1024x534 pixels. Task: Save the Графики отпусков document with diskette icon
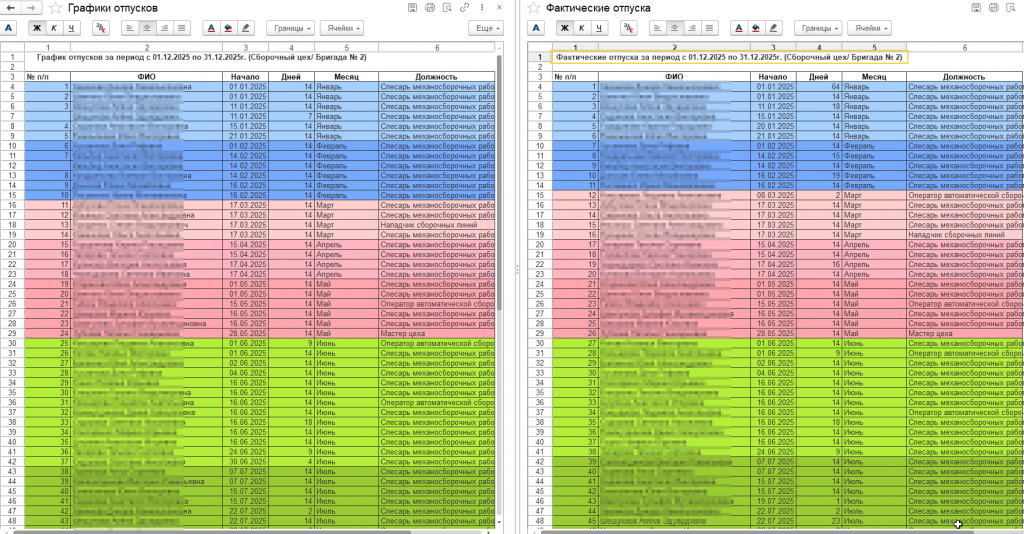pyautogui.click(x=412, y=8)
